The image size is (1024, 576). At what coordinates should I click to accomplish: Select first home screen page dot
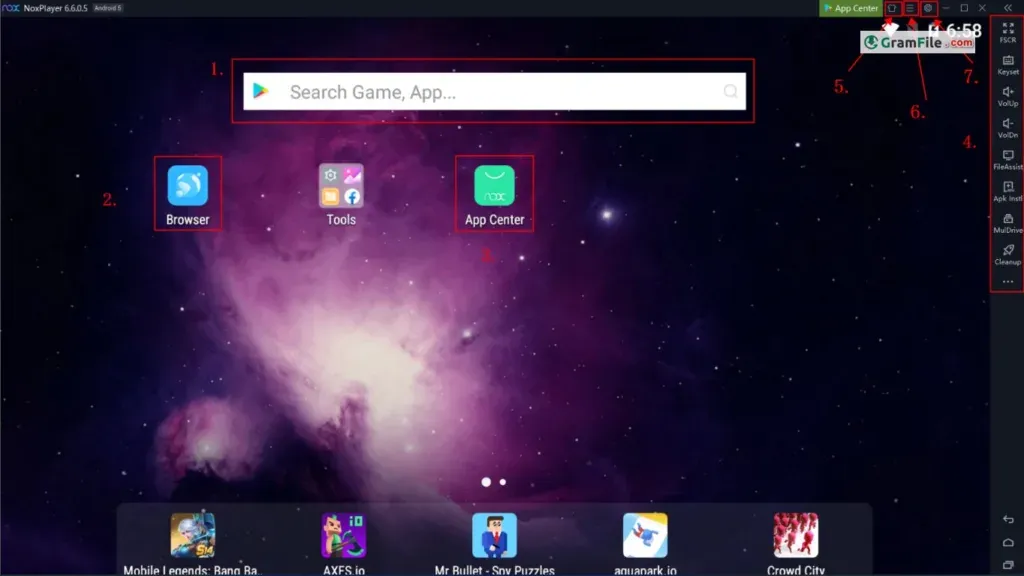(486, 482)
